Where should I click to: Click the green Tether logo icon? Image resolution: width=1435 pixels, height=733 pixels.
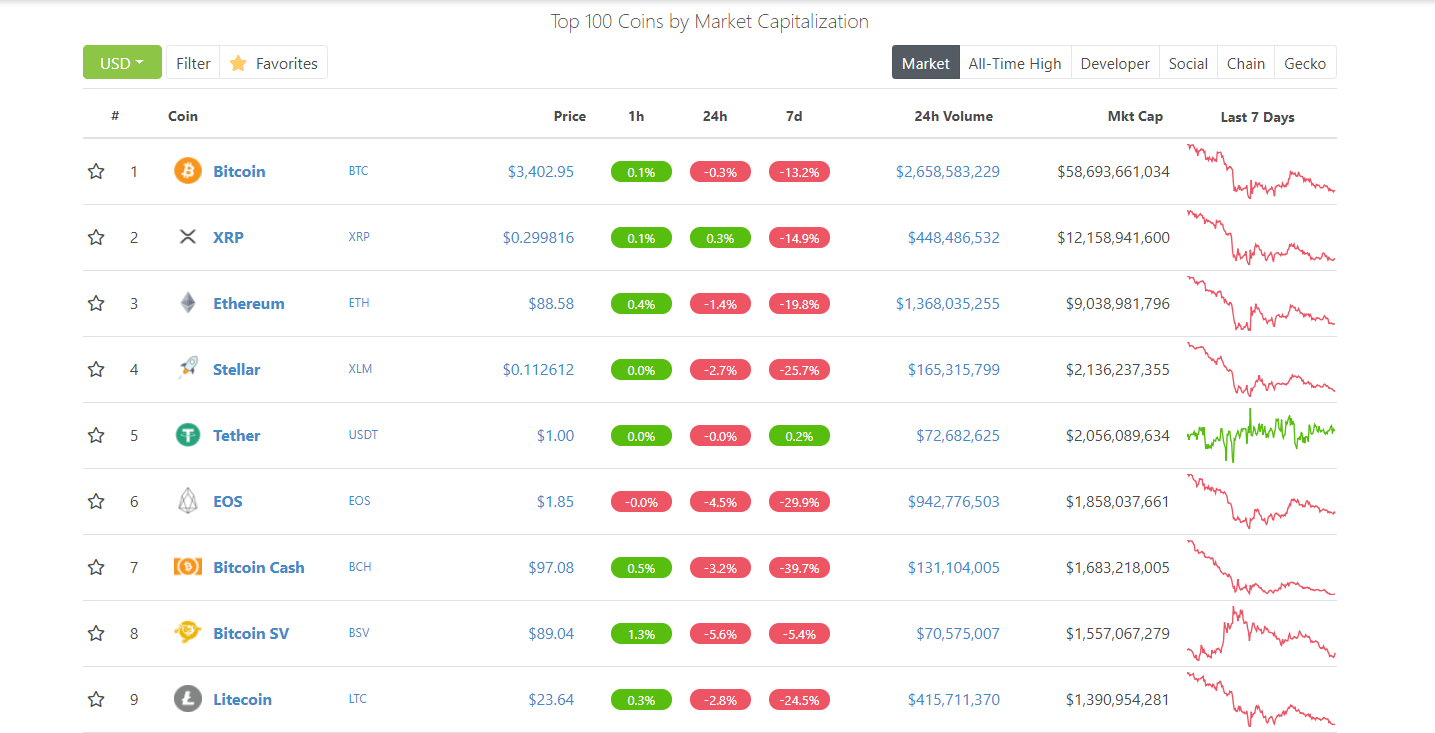pos(188,435)
